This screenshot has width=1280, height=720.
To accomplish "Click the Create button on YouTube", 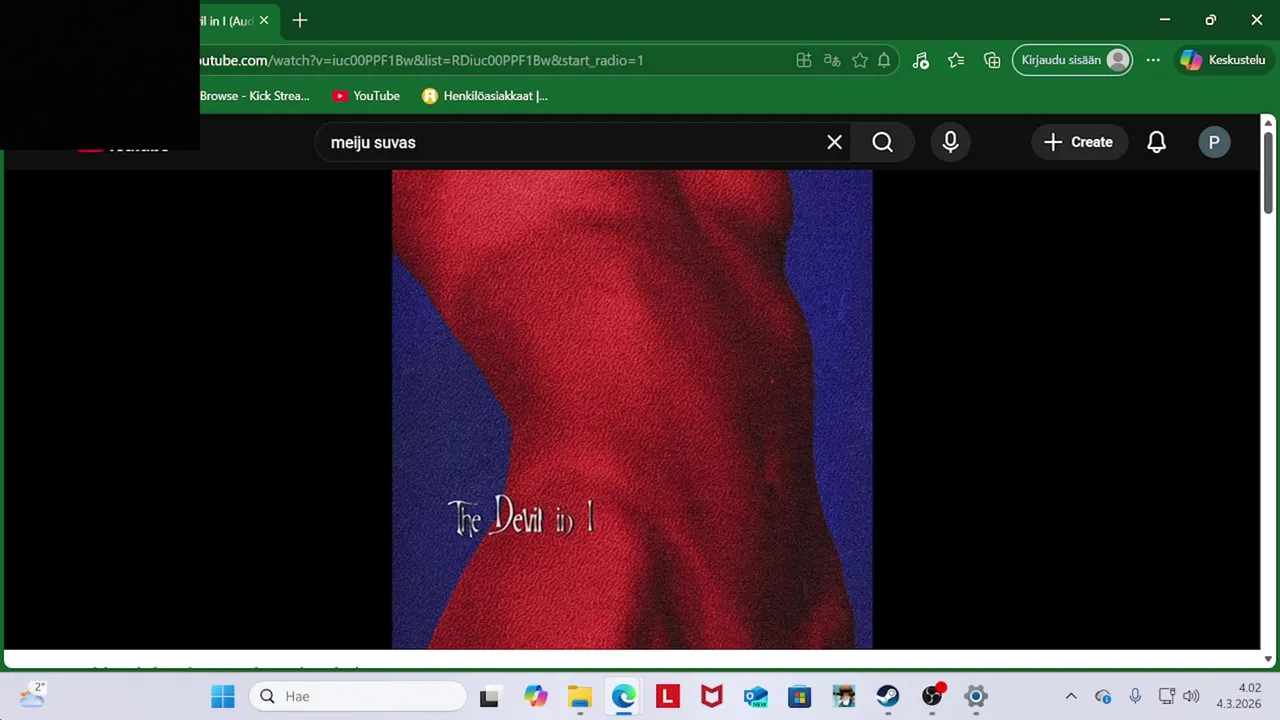I will [1078, 142].
